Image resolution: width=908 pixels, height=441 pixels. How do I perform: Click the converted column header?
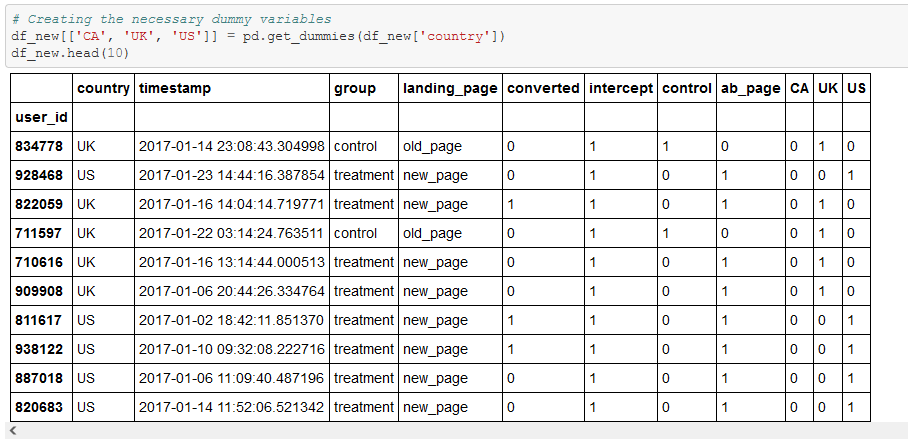point(543,89)
